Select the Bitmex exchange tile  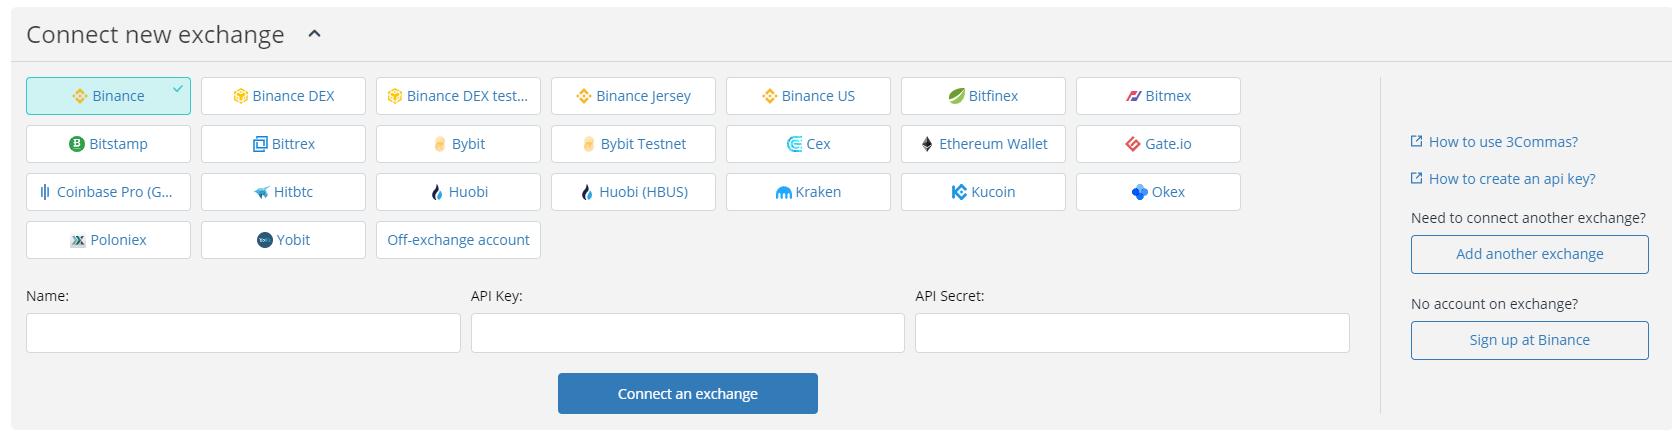pyautogui.click(x=1158, y=96)
